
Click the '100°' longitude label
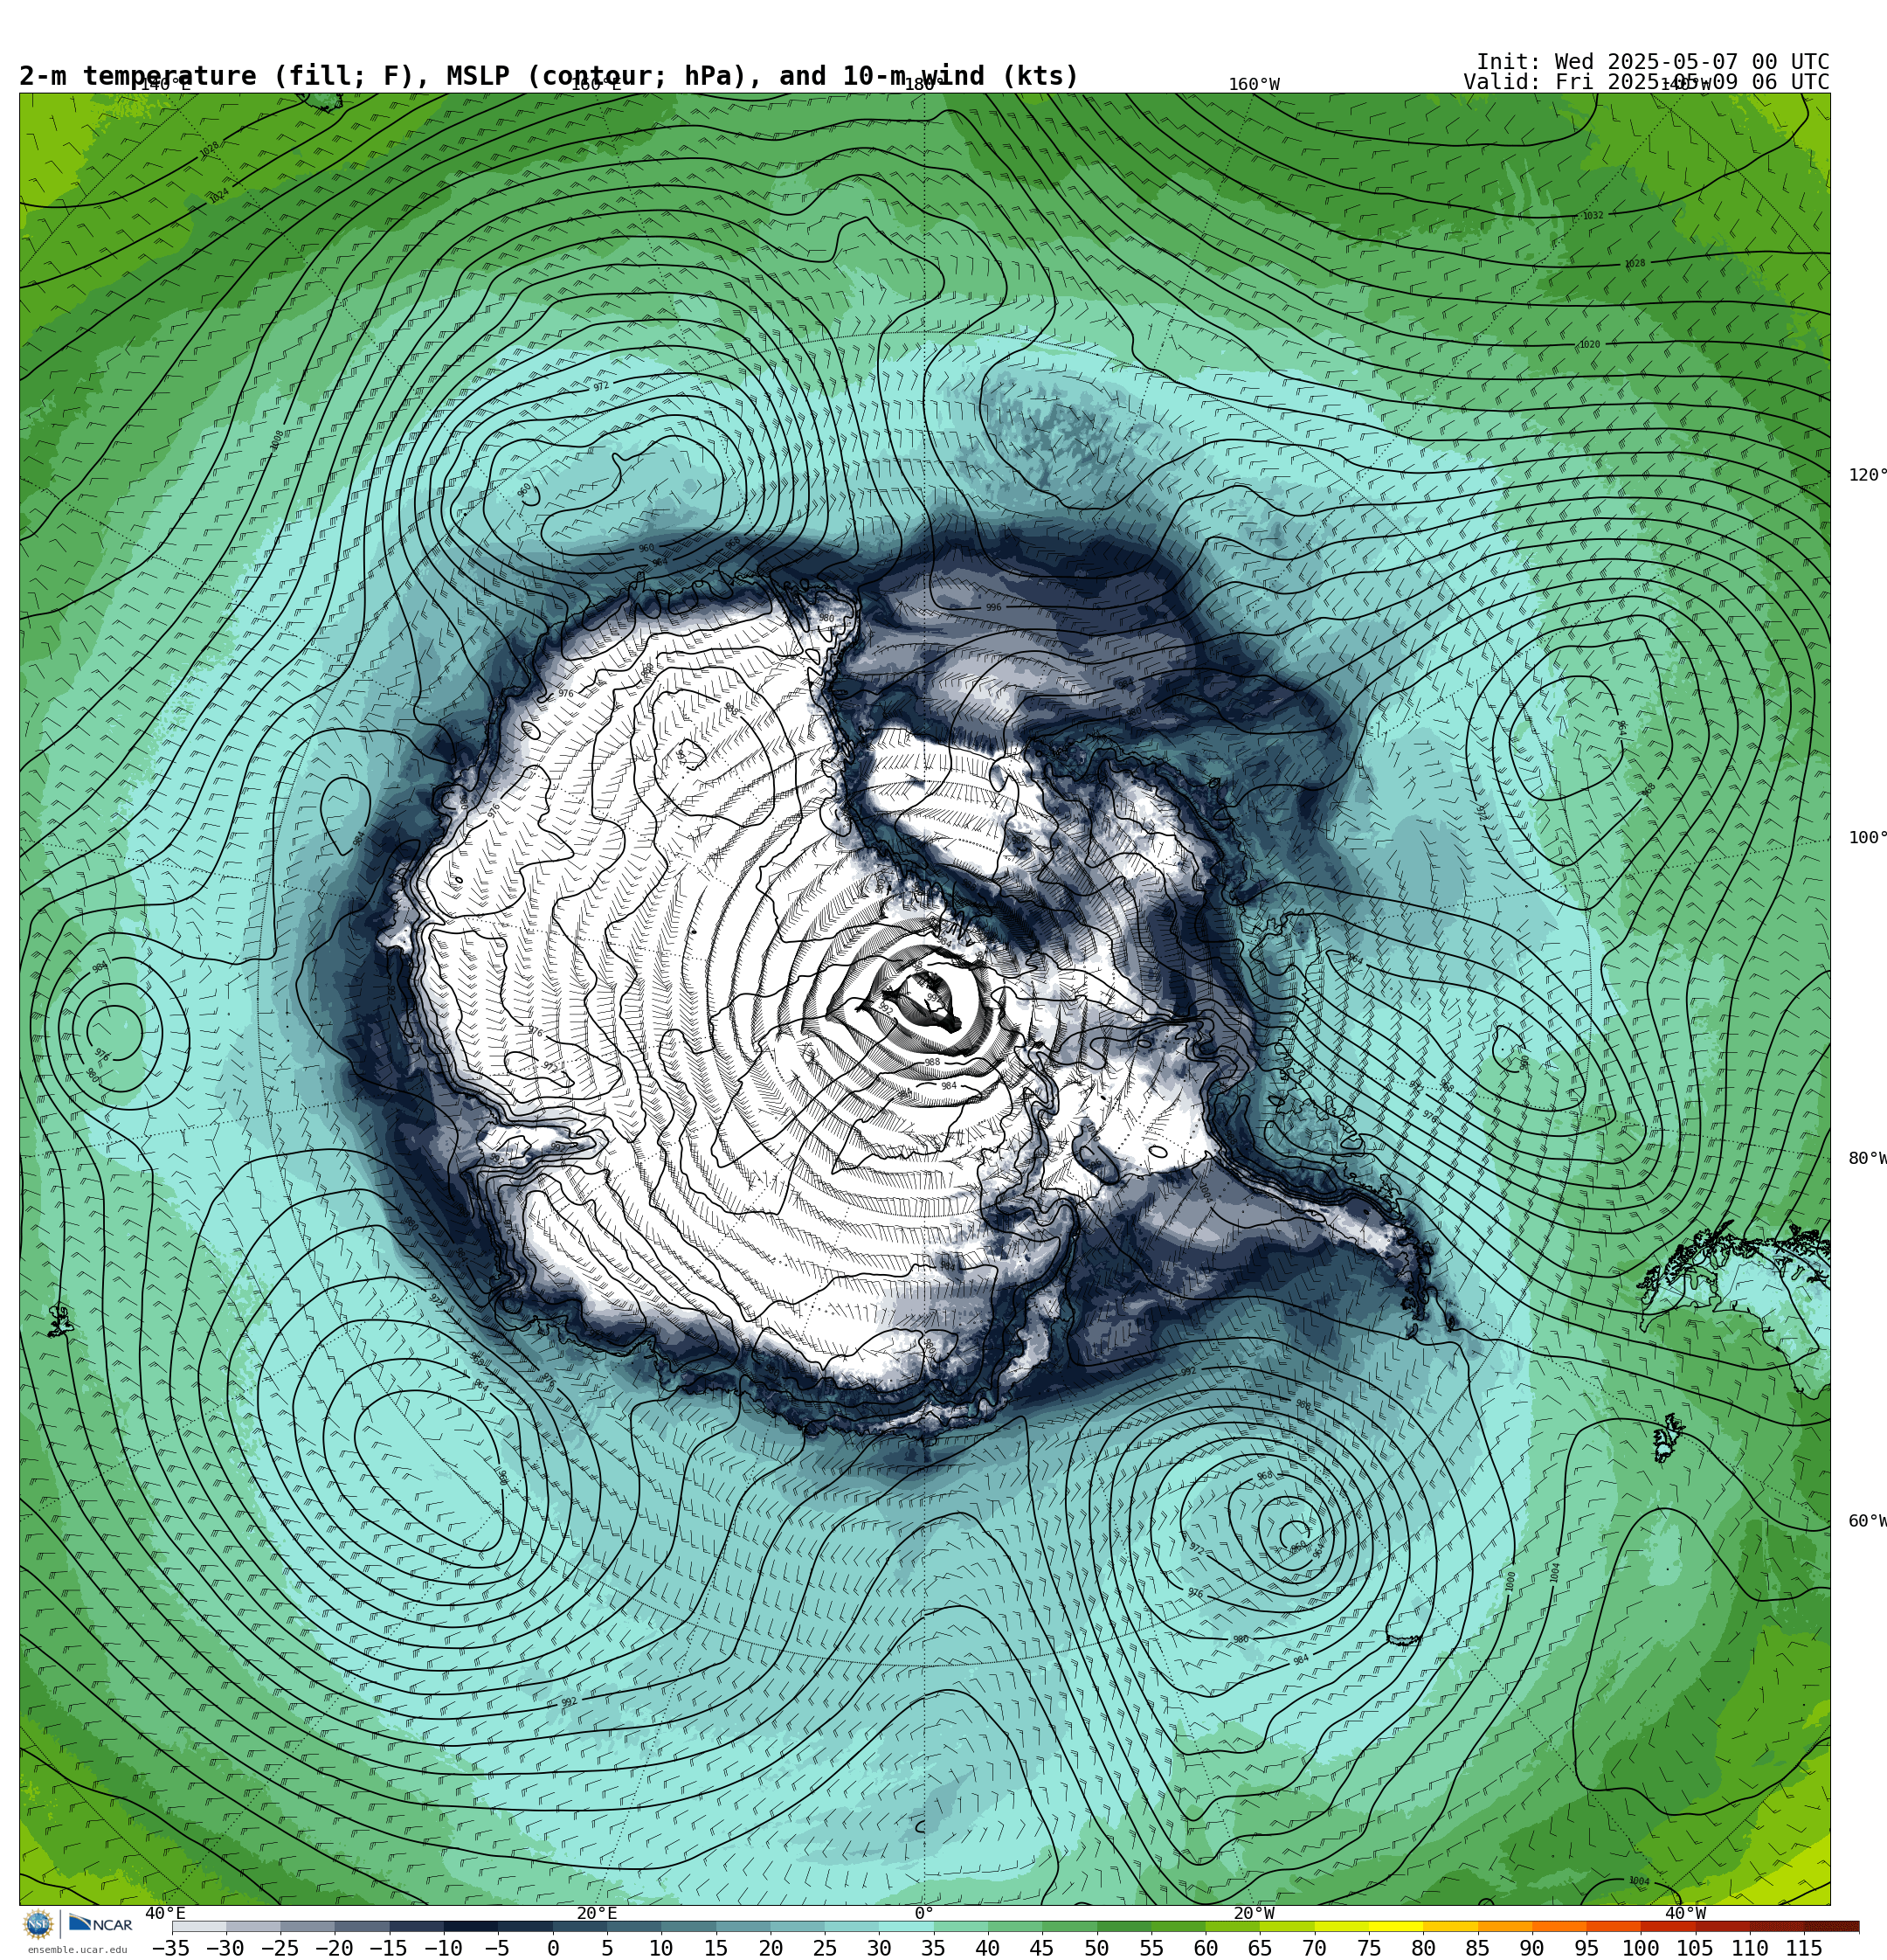click(1867, 838)
